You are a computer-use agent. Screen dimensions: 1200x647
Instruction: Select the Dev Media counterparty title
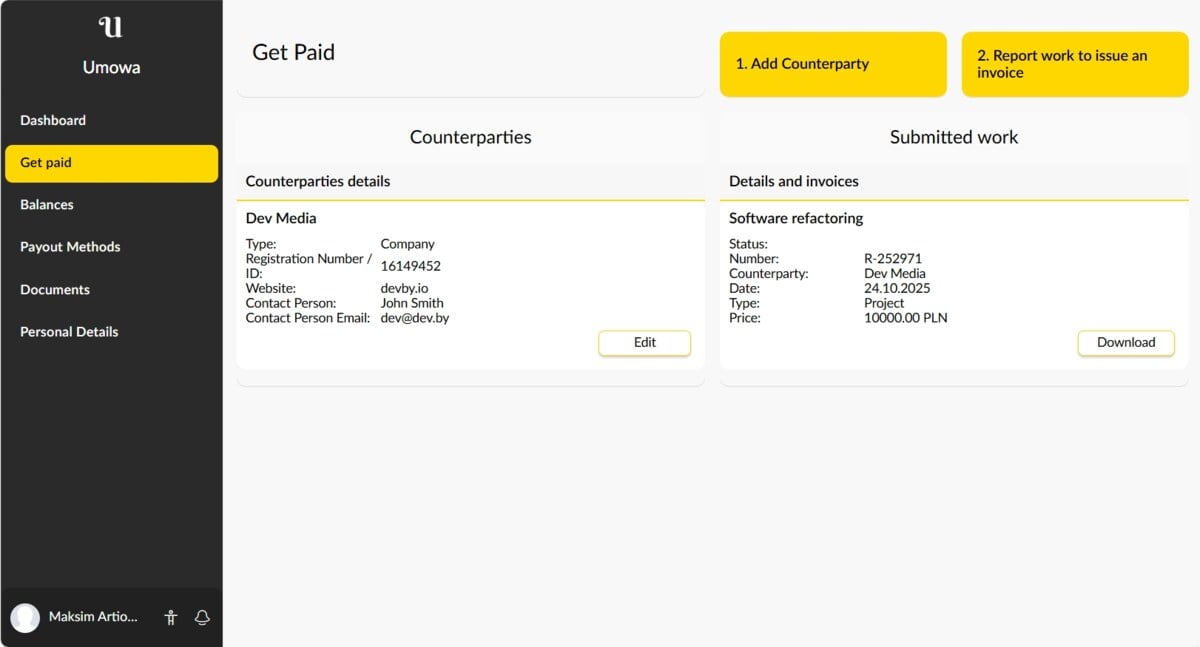tap(281, 218)
